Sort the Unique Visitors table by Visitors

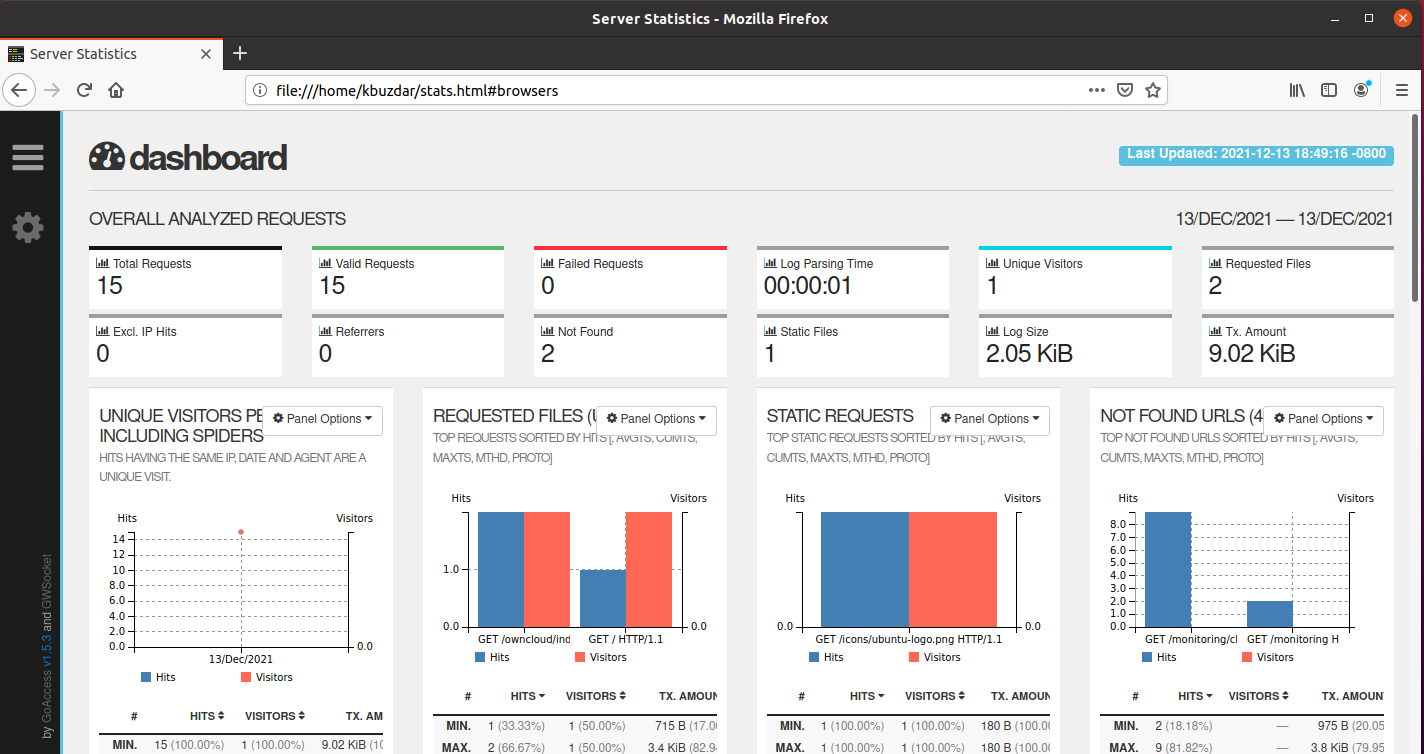coord(275,716)
